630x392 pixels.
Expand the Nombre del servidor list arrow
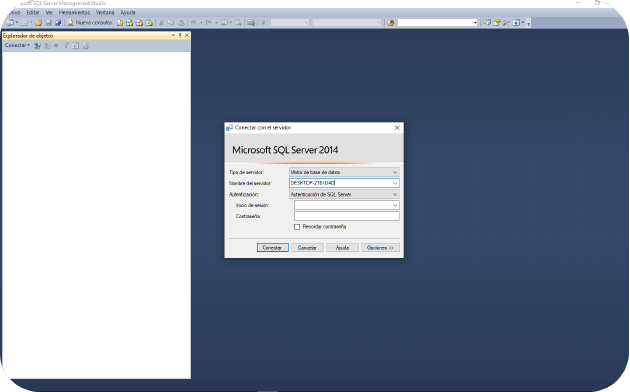[x=395, y=183]
